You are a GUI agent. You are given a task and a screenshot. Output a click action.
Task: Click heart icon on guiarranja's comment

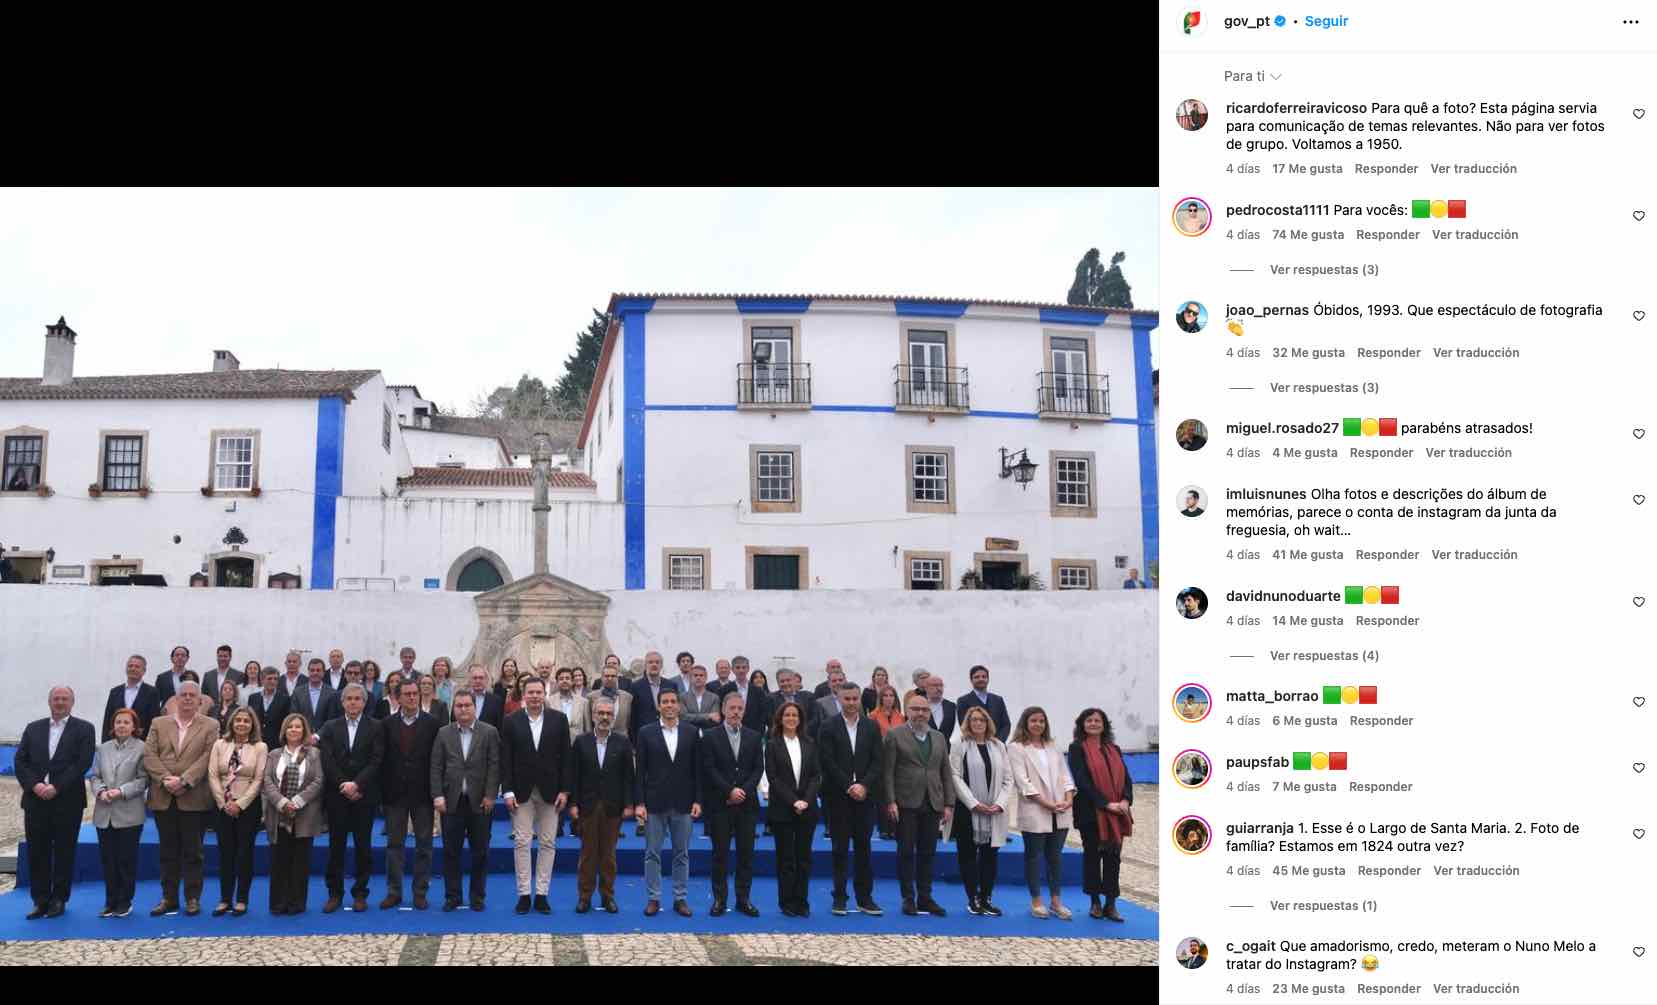pyautogui.click(x=1638, y=834)
